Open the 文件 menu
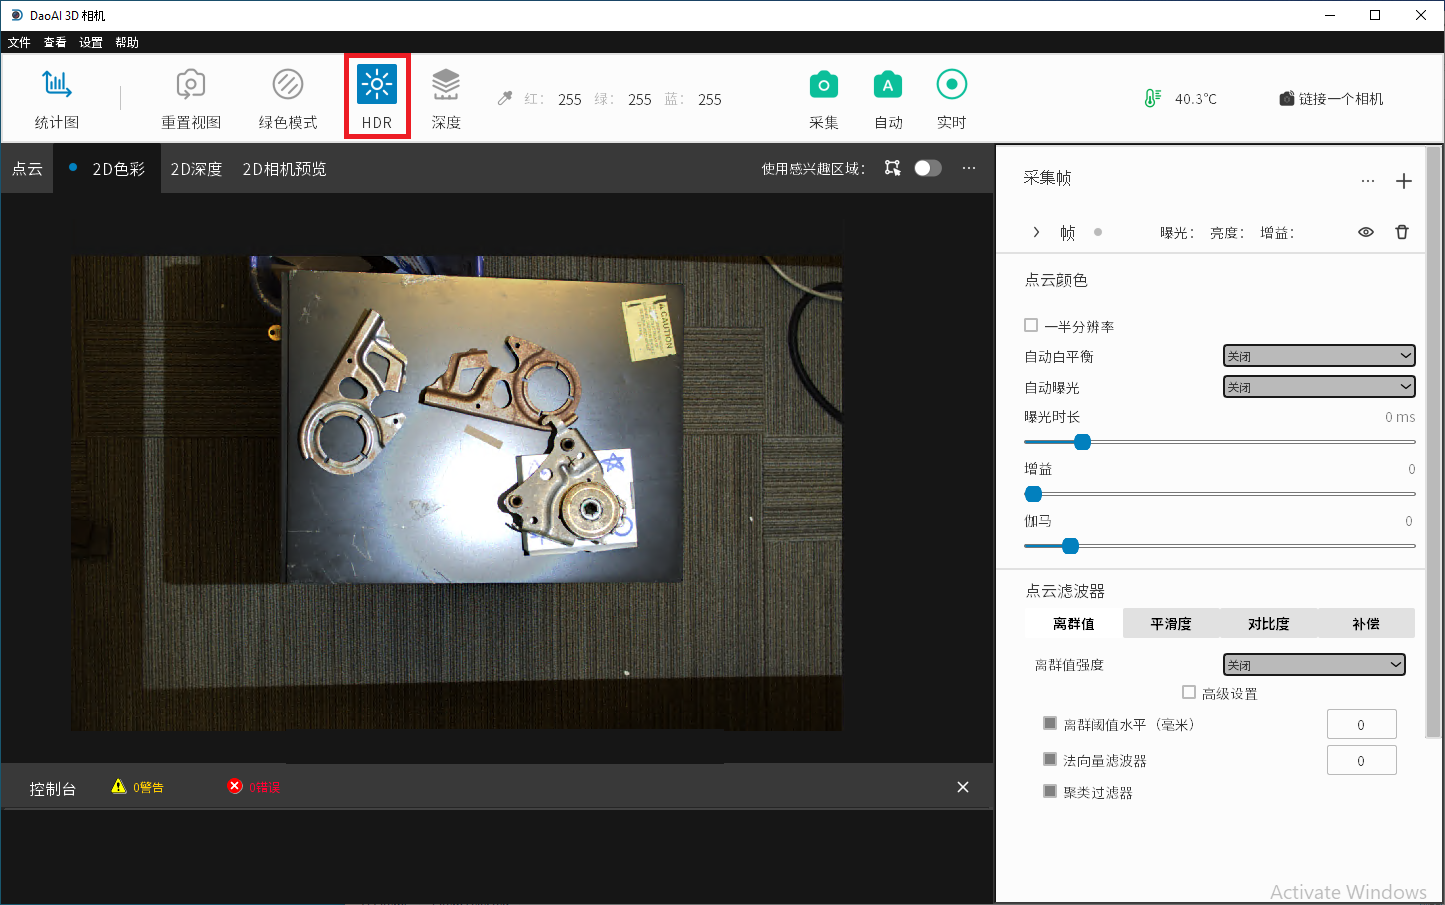 19,42
